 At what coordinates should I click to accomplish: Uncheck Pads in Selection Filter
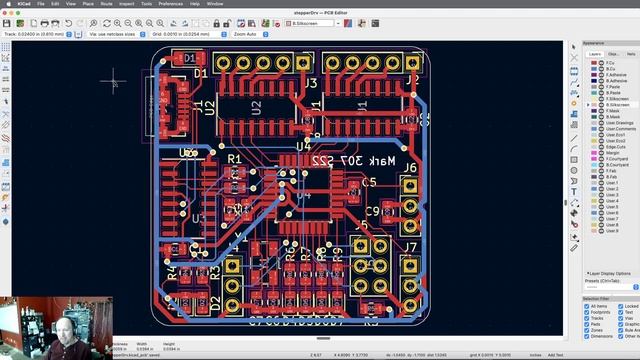587,324
